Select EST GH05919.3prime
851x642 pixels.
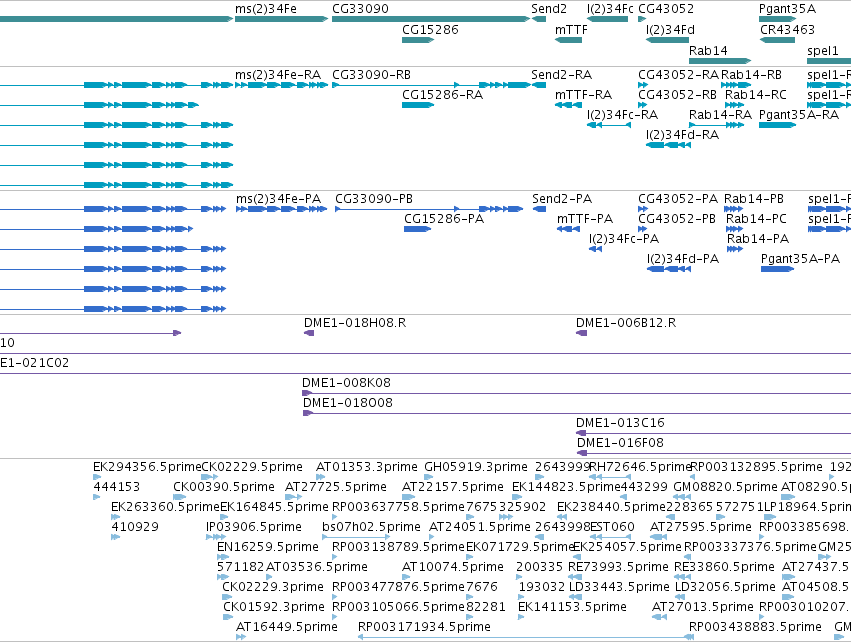[x=475, y=467]
